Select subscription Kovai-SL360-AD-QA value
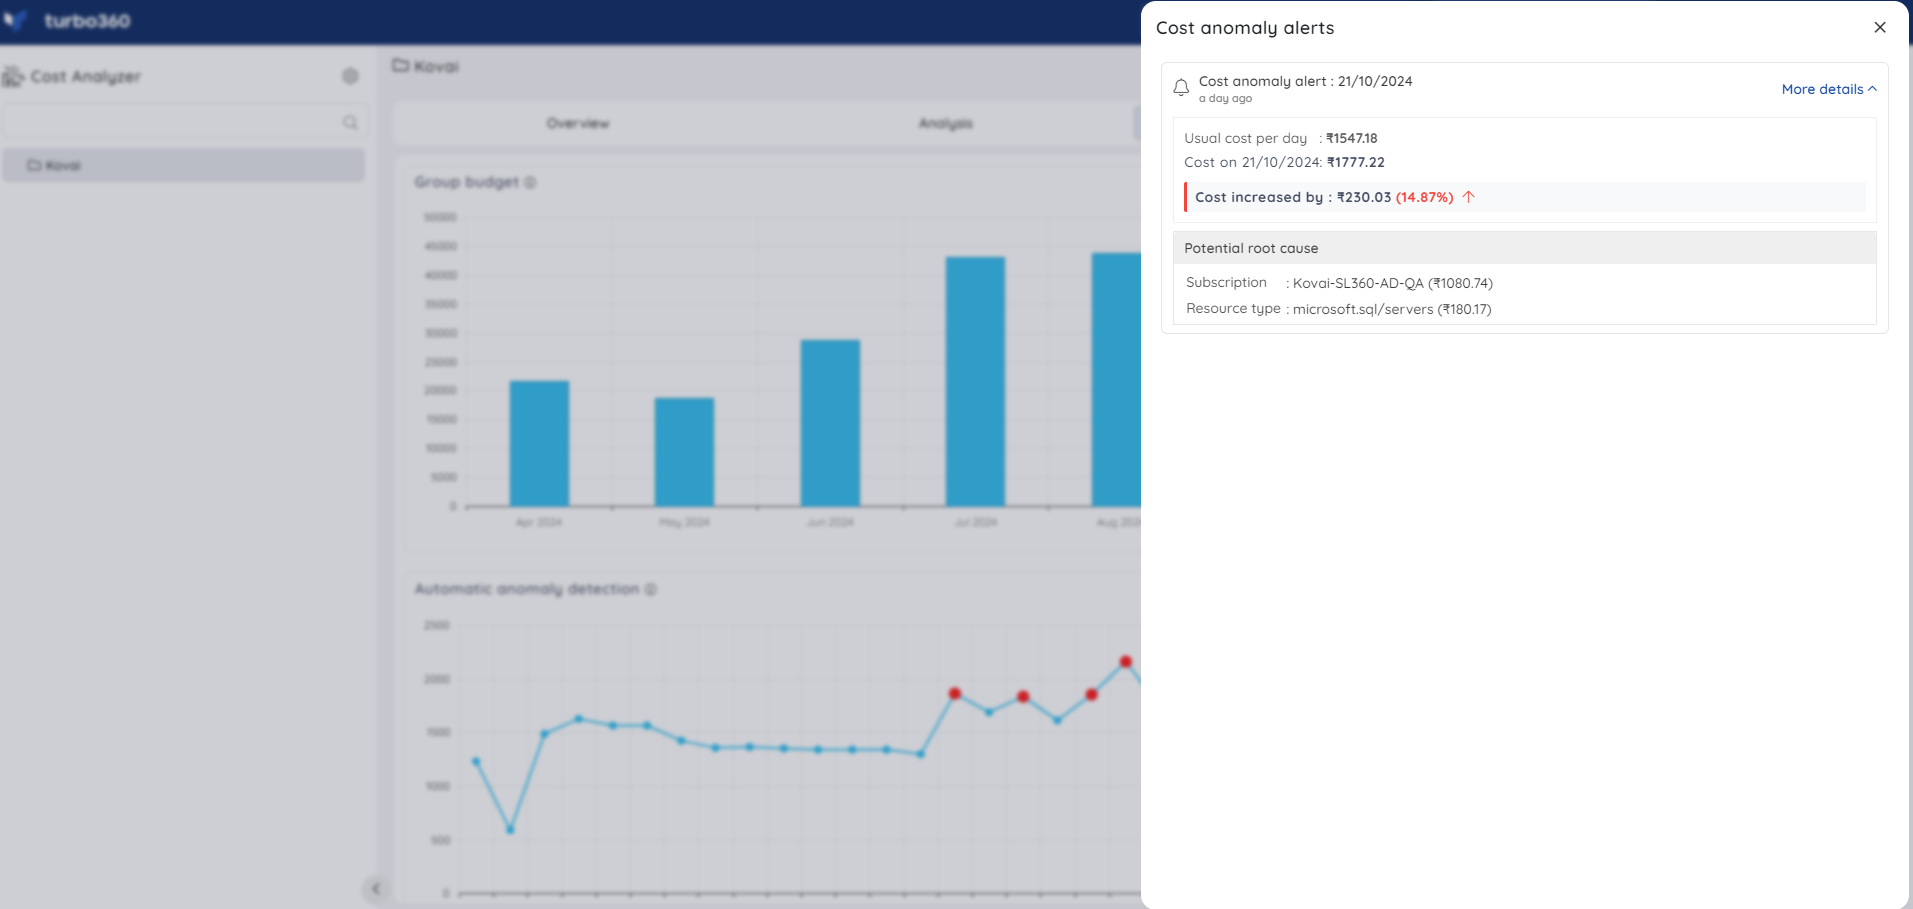 1392,283
